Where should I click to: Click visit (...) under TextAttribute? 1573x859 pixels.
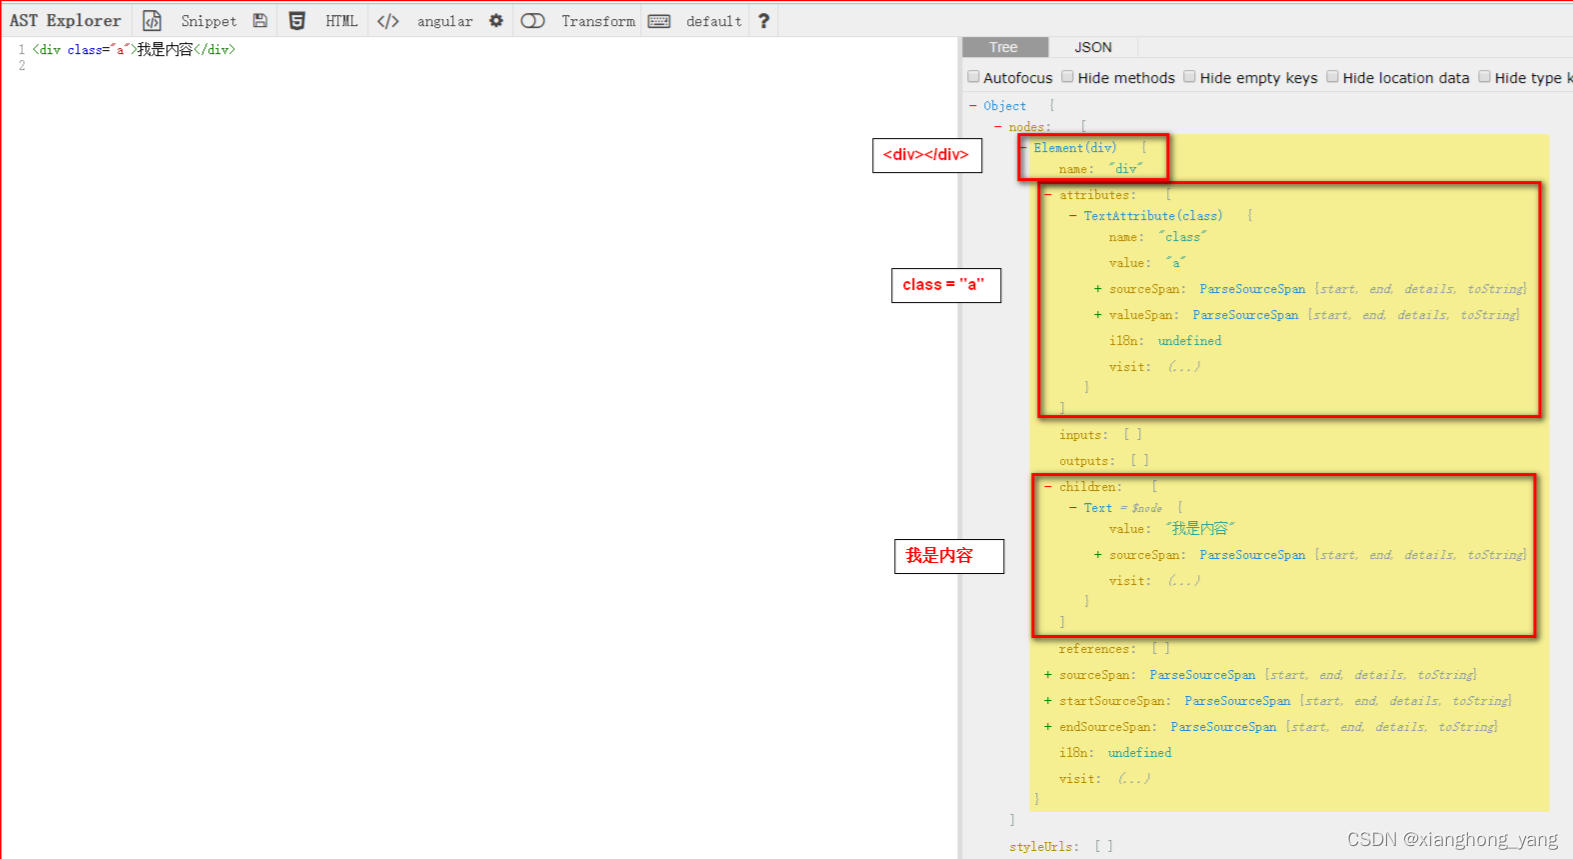1155,367
